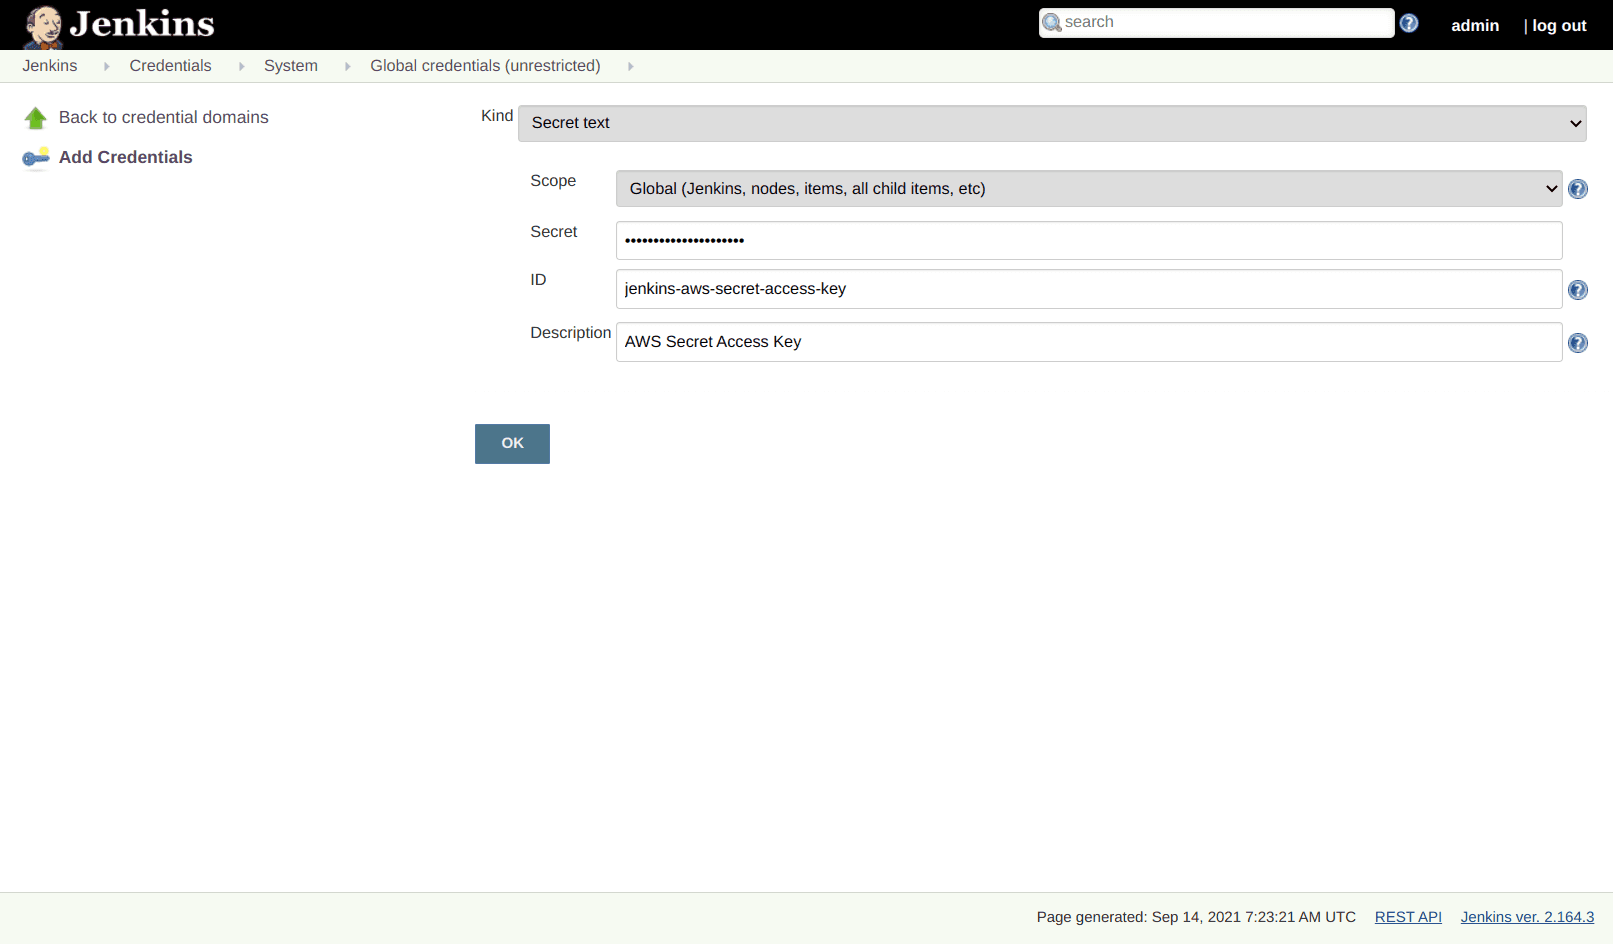Click Back to credential domains

[x=163, y=117]
